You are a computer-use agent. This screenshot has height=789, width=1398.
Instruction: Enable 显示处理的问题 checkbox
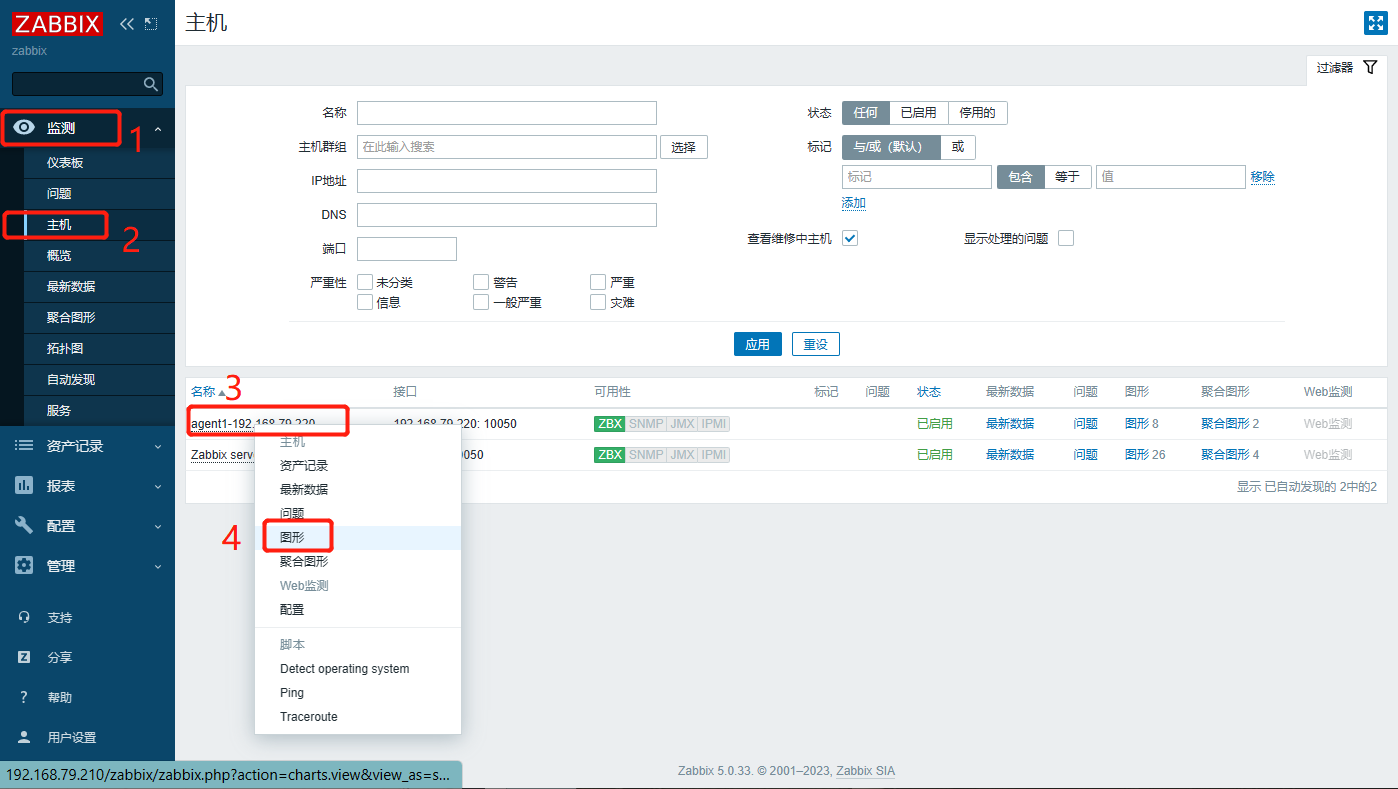[1066, 238]
